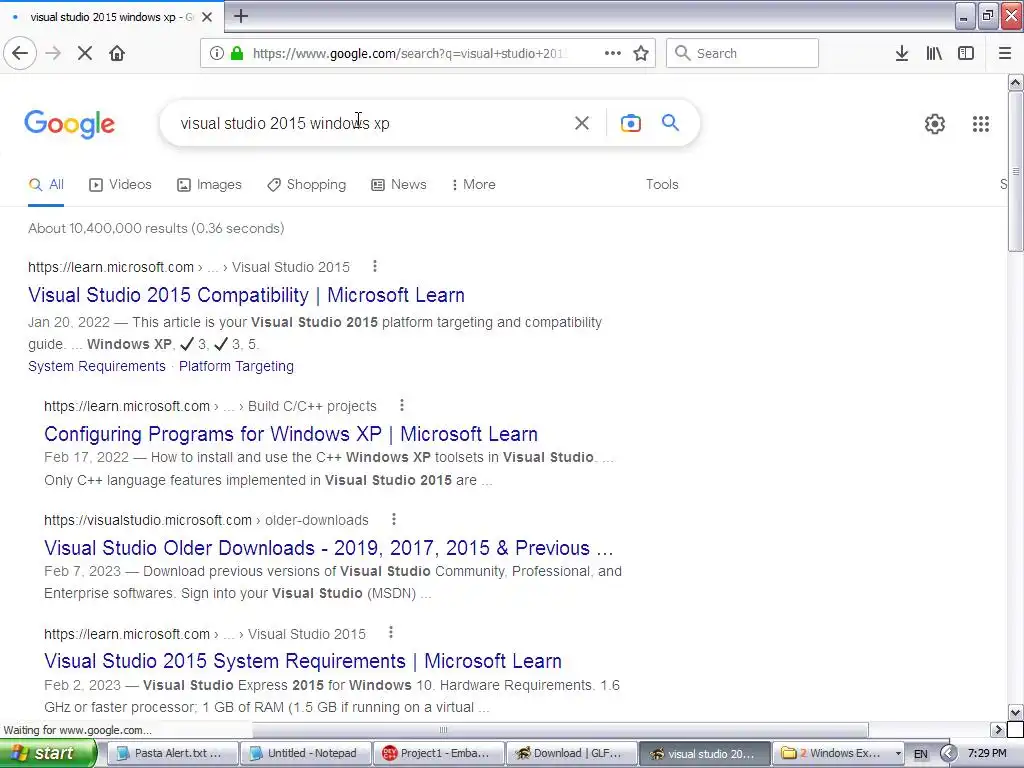Image resolution: width=1024 pixels, height=768 pixels.
Task: Select the All results tab
Action: [x=46, y=185]
